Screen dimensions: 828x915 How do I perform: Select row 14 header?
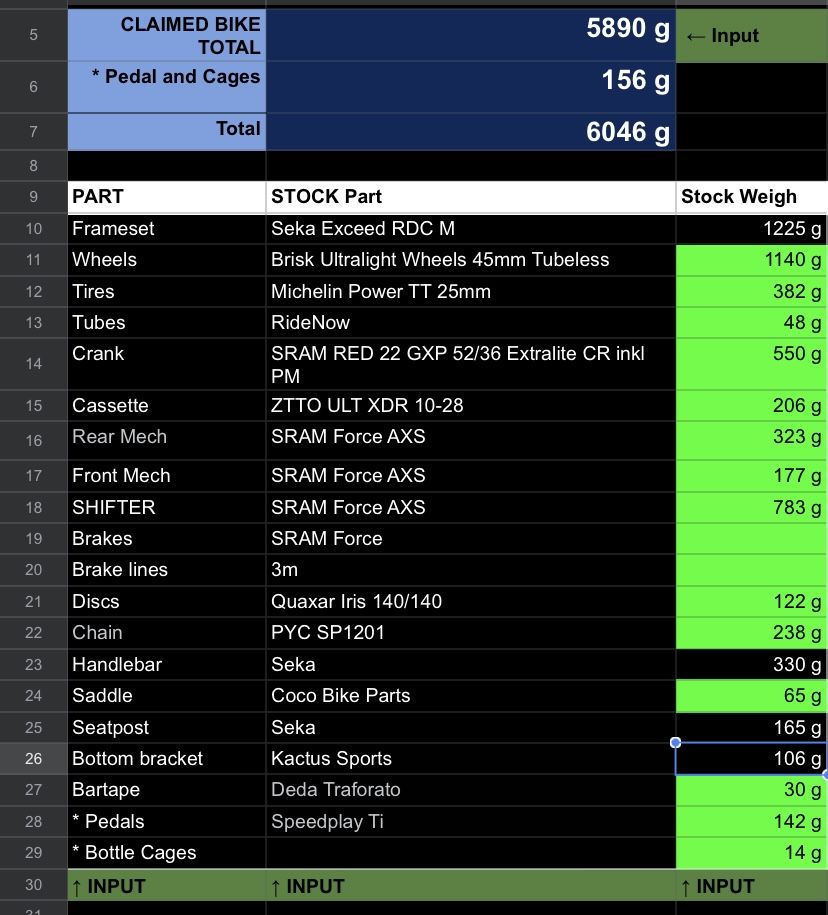(x=34, y=364)
